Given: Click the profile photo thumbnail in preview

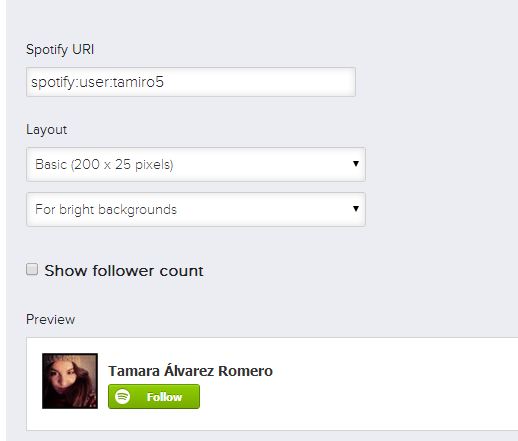Looking at the screenshot, I should click(x=70, y=381).
